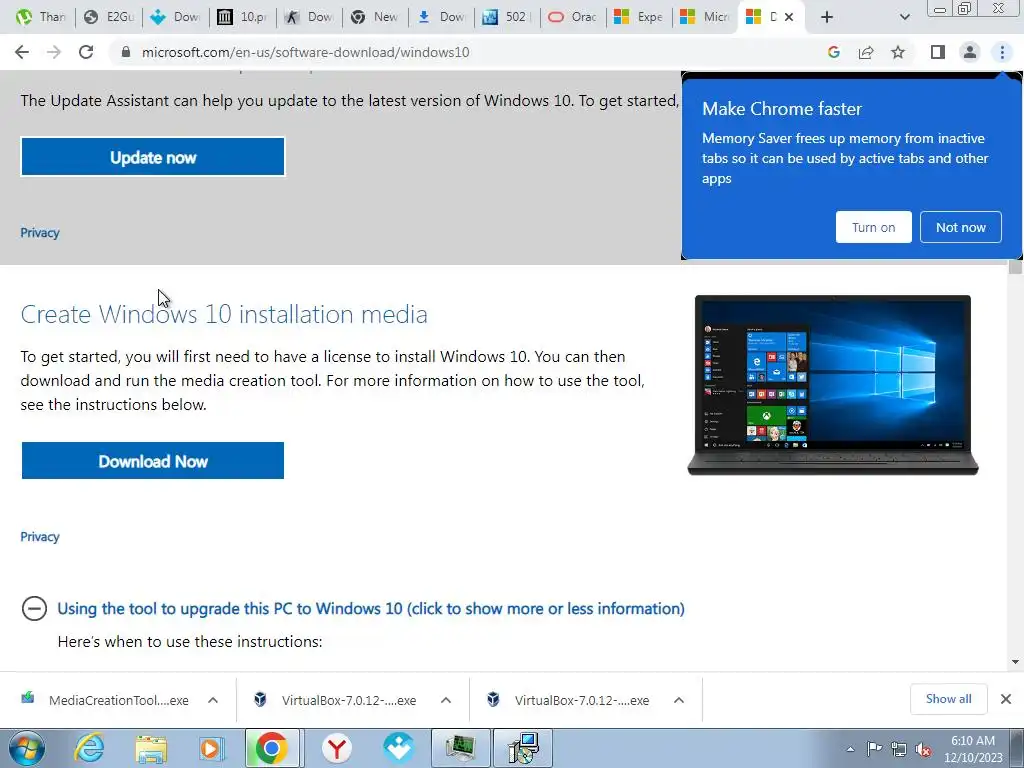The image size is (1024, 768).
Task: Close the downloads bar
Action: pyautogui.click(x=1006, y=699)
